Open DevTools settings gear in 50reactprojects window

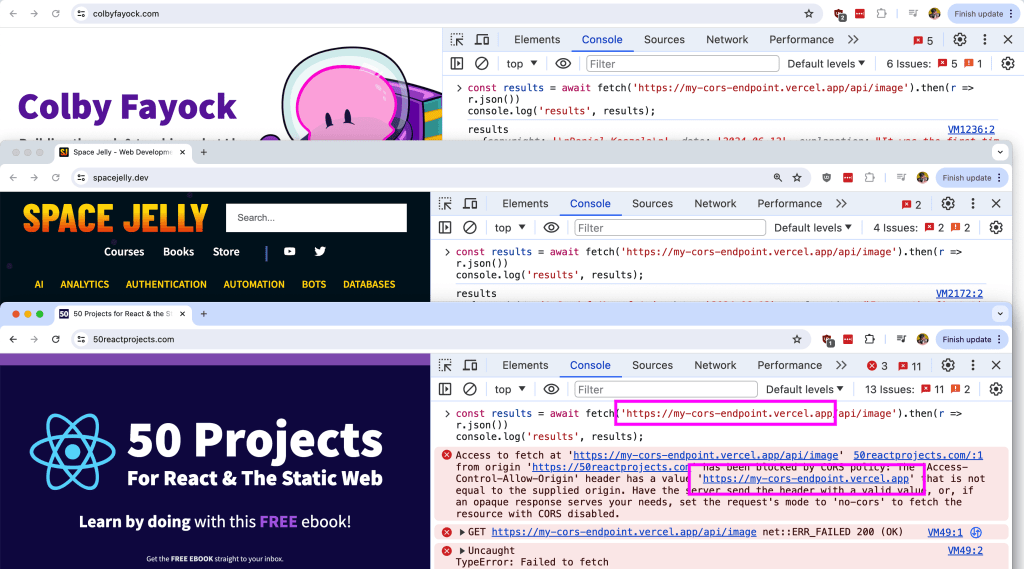click(948, 365)
